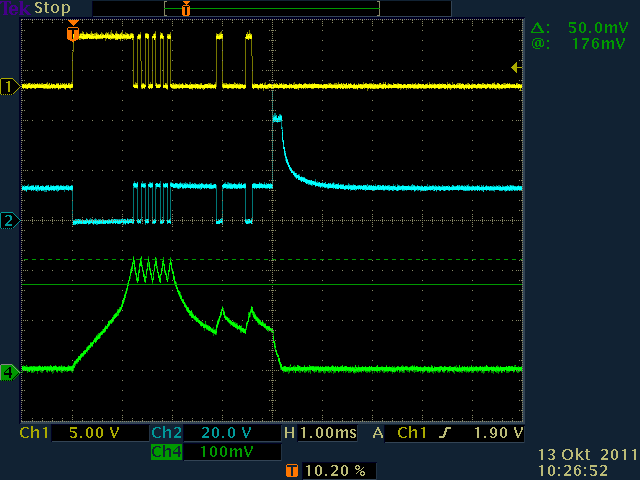The image size is (640, 480).
Task: Click the yellow channel 1 ground marker
Action: 11,87
